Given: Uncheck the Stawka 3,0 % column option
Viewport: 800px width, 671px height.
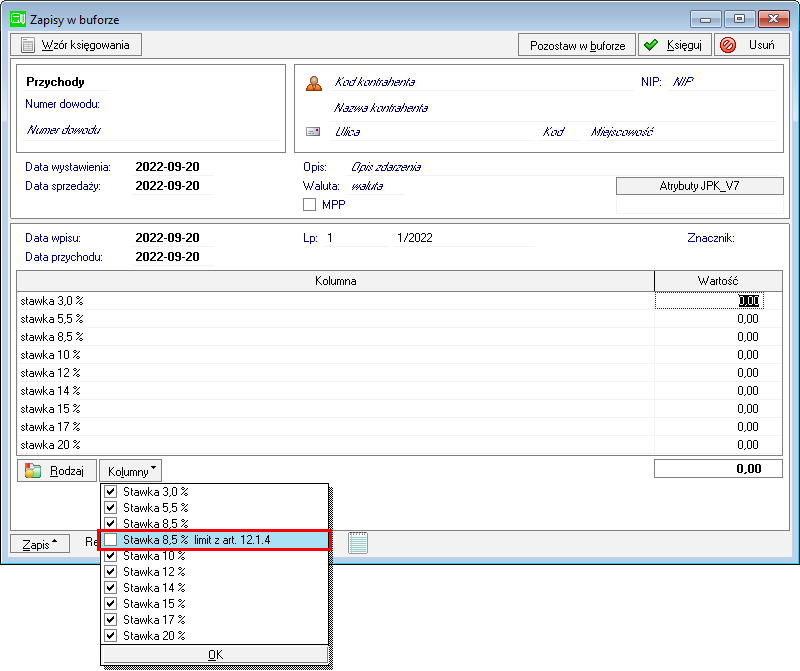Looking at the screenshot, I should coord(111,492).
